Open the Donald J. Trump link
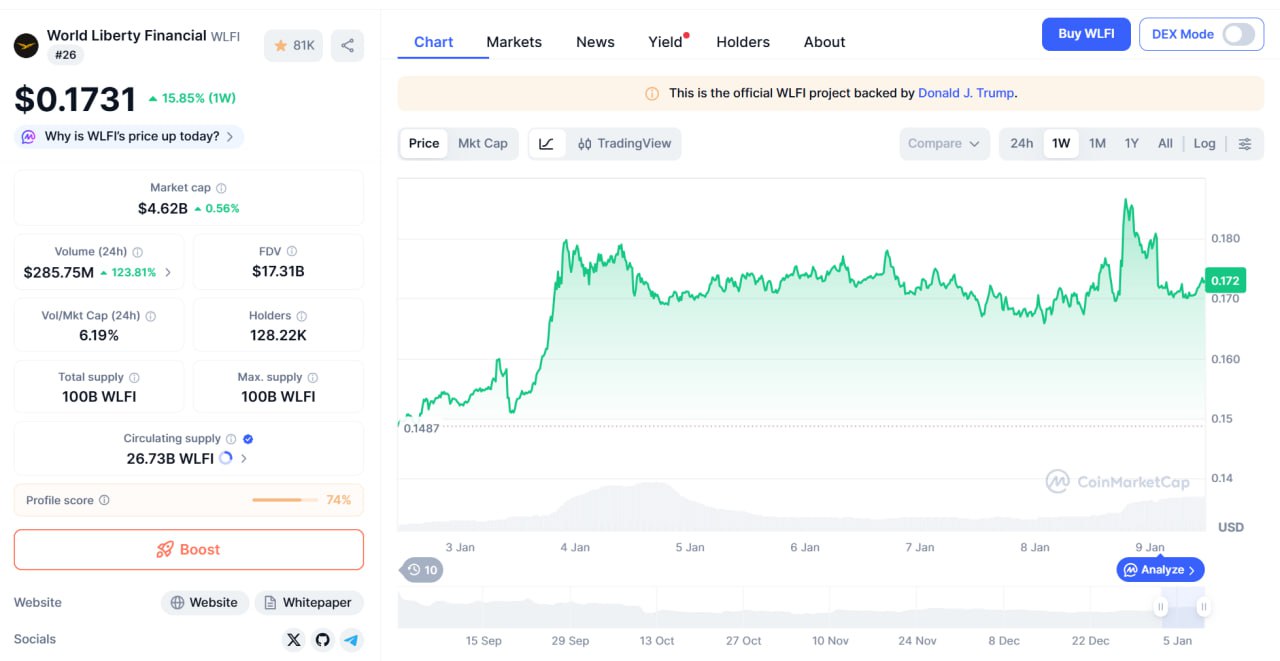Image resolution: width=1280 pixels, height=661 pixels. pos(965,93)
